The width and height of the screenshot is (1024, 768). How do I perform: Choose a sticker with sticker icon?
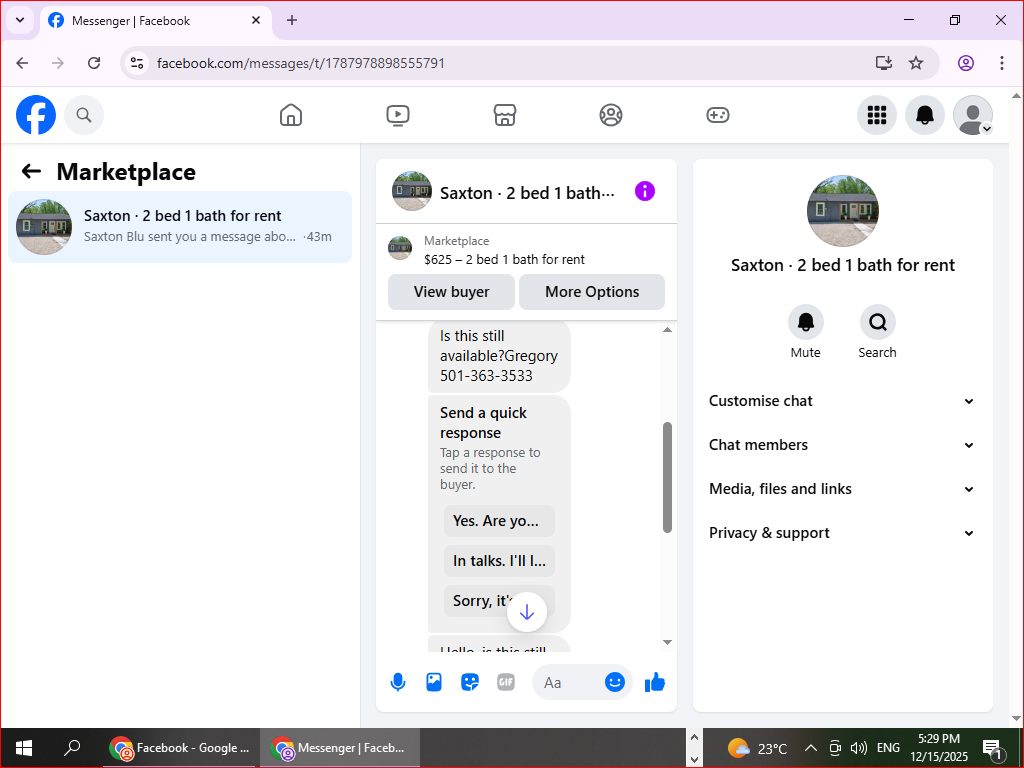(470, 682)
